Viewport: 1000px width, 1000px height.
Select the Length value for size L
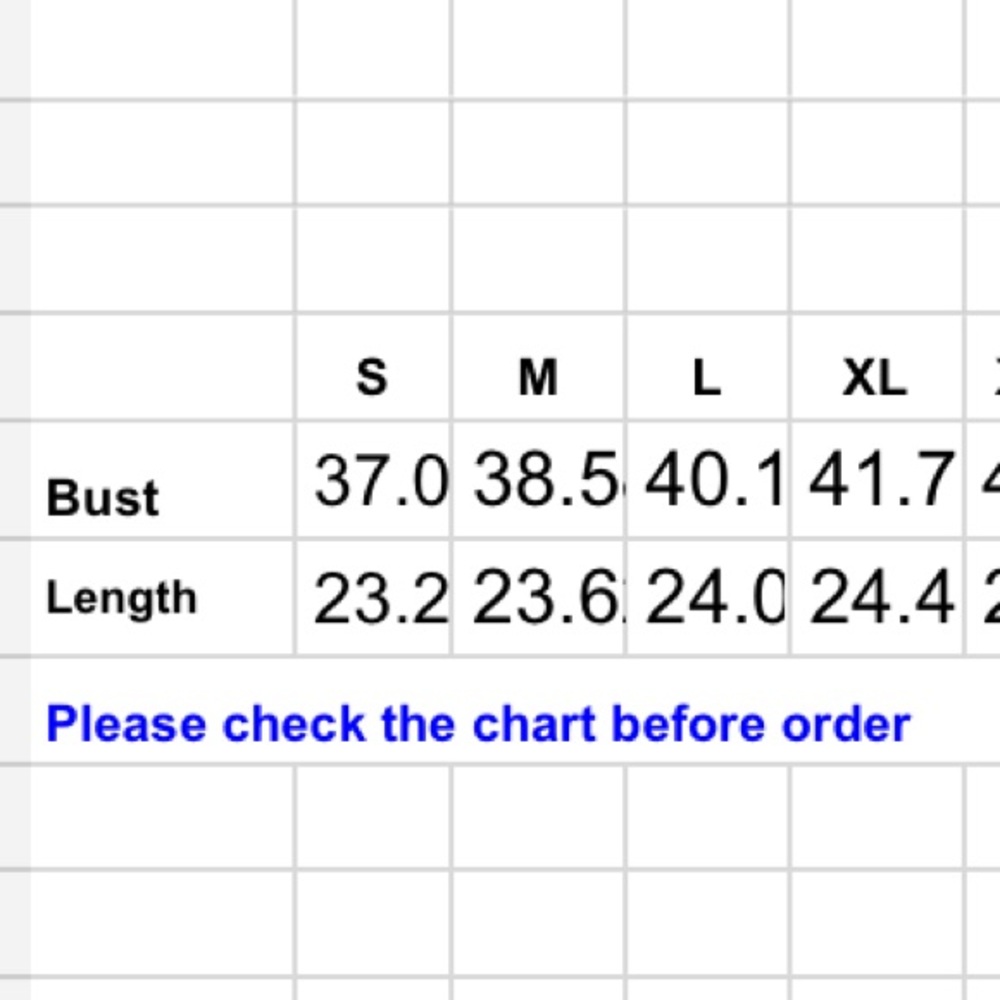708,598
